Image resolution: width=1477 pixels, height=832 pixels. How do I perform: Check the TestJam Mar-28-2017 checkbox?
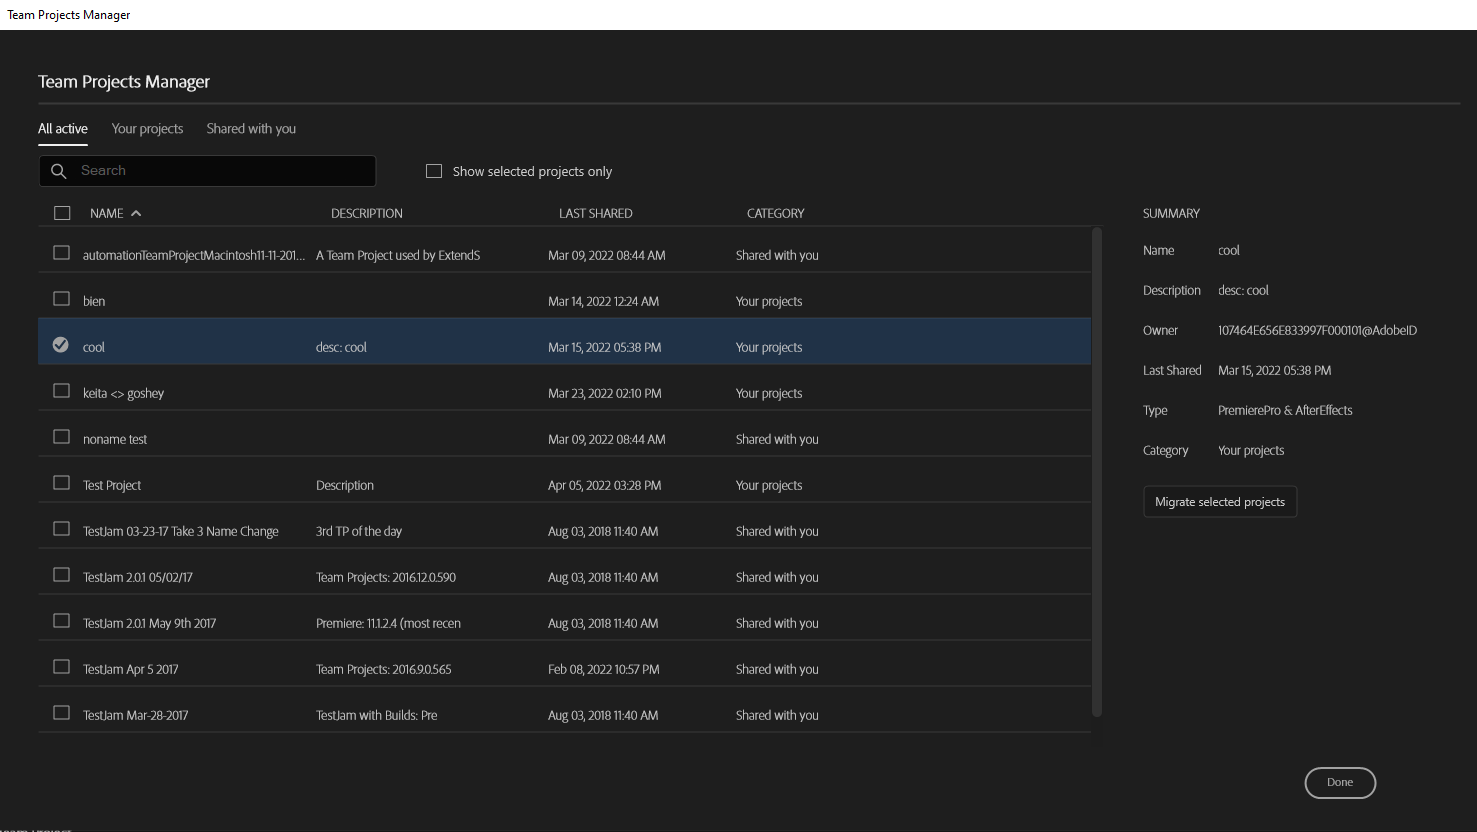(61, 712)
